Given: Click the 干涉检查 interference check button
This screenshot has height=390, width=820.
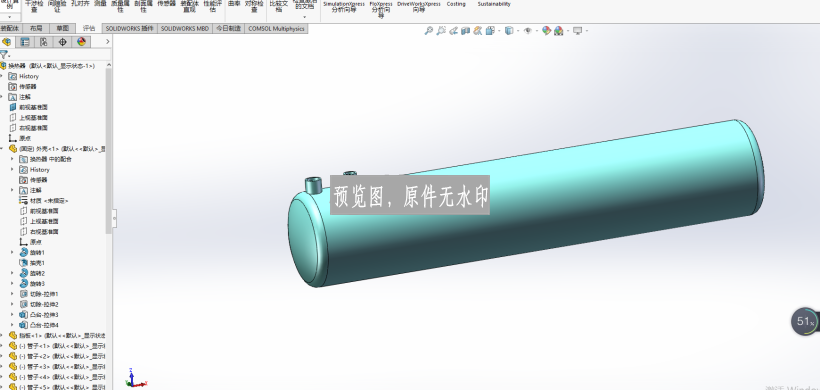Looking at the screenshot, I should pos(35,6).
